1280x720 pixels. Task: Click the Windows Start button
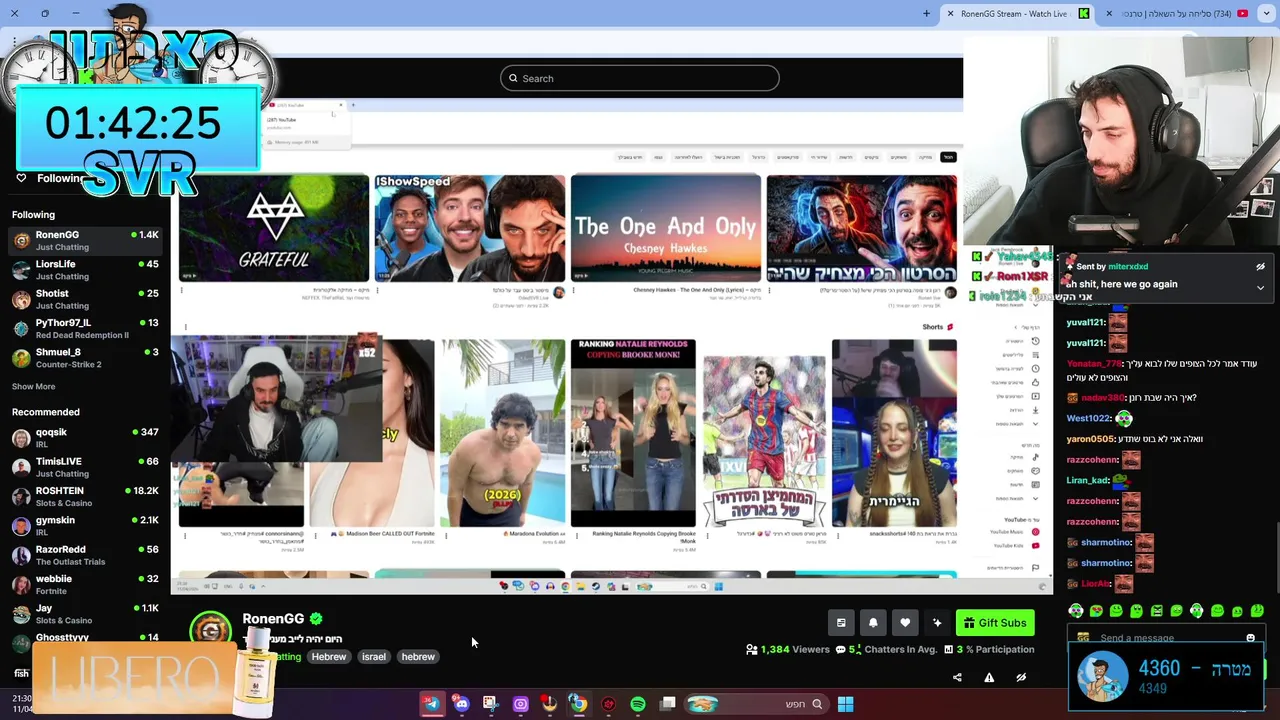(845, 704)
